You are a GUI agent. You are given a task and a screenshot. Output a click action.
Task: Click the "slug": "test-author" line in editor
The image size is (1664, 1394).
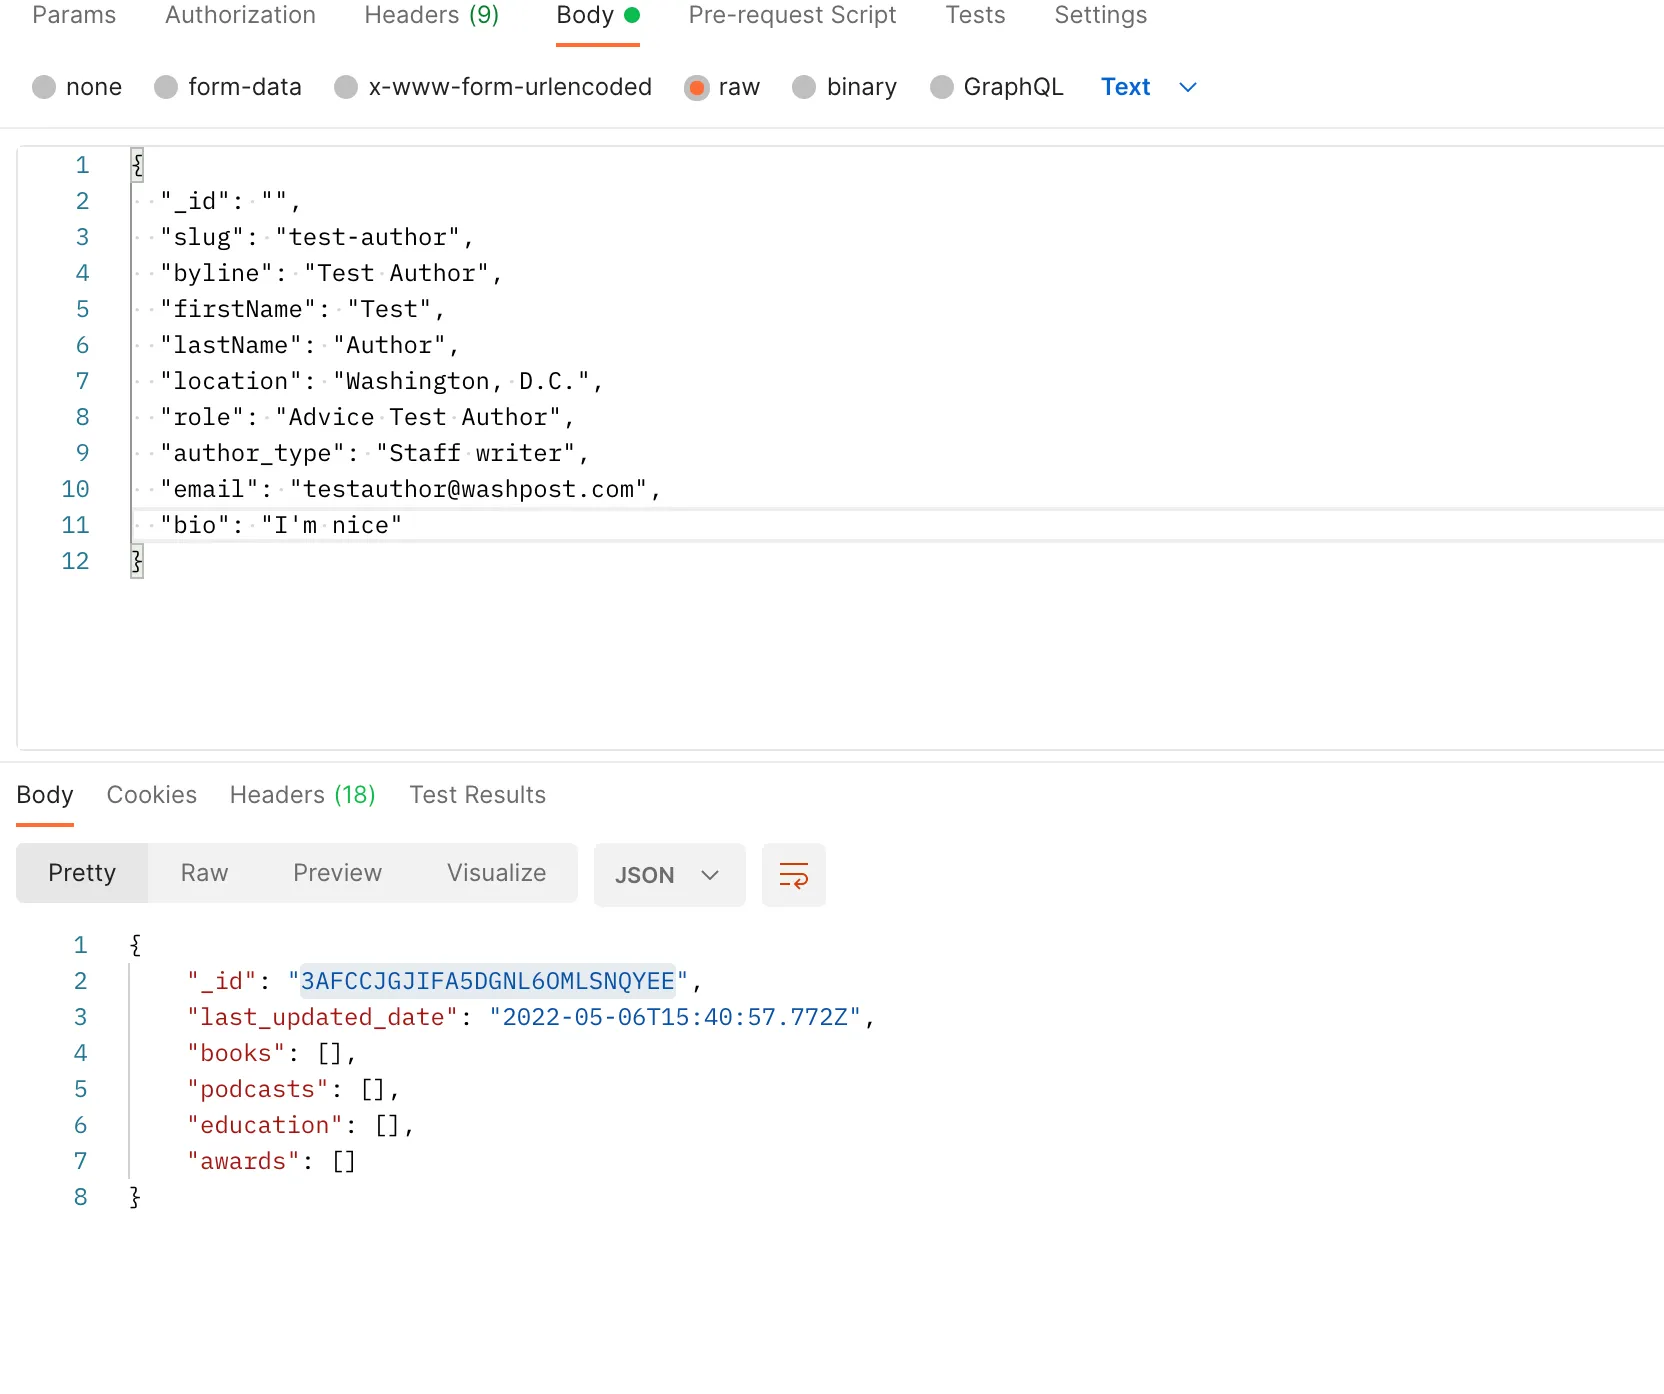pos(316,237)
